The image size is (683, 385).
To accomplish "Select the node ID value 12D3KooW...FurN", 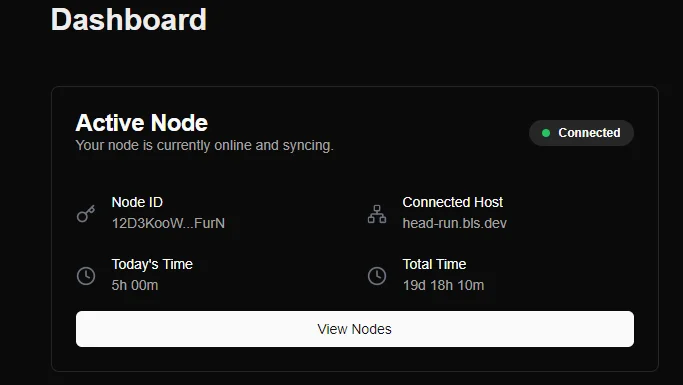I will (168, 223).
